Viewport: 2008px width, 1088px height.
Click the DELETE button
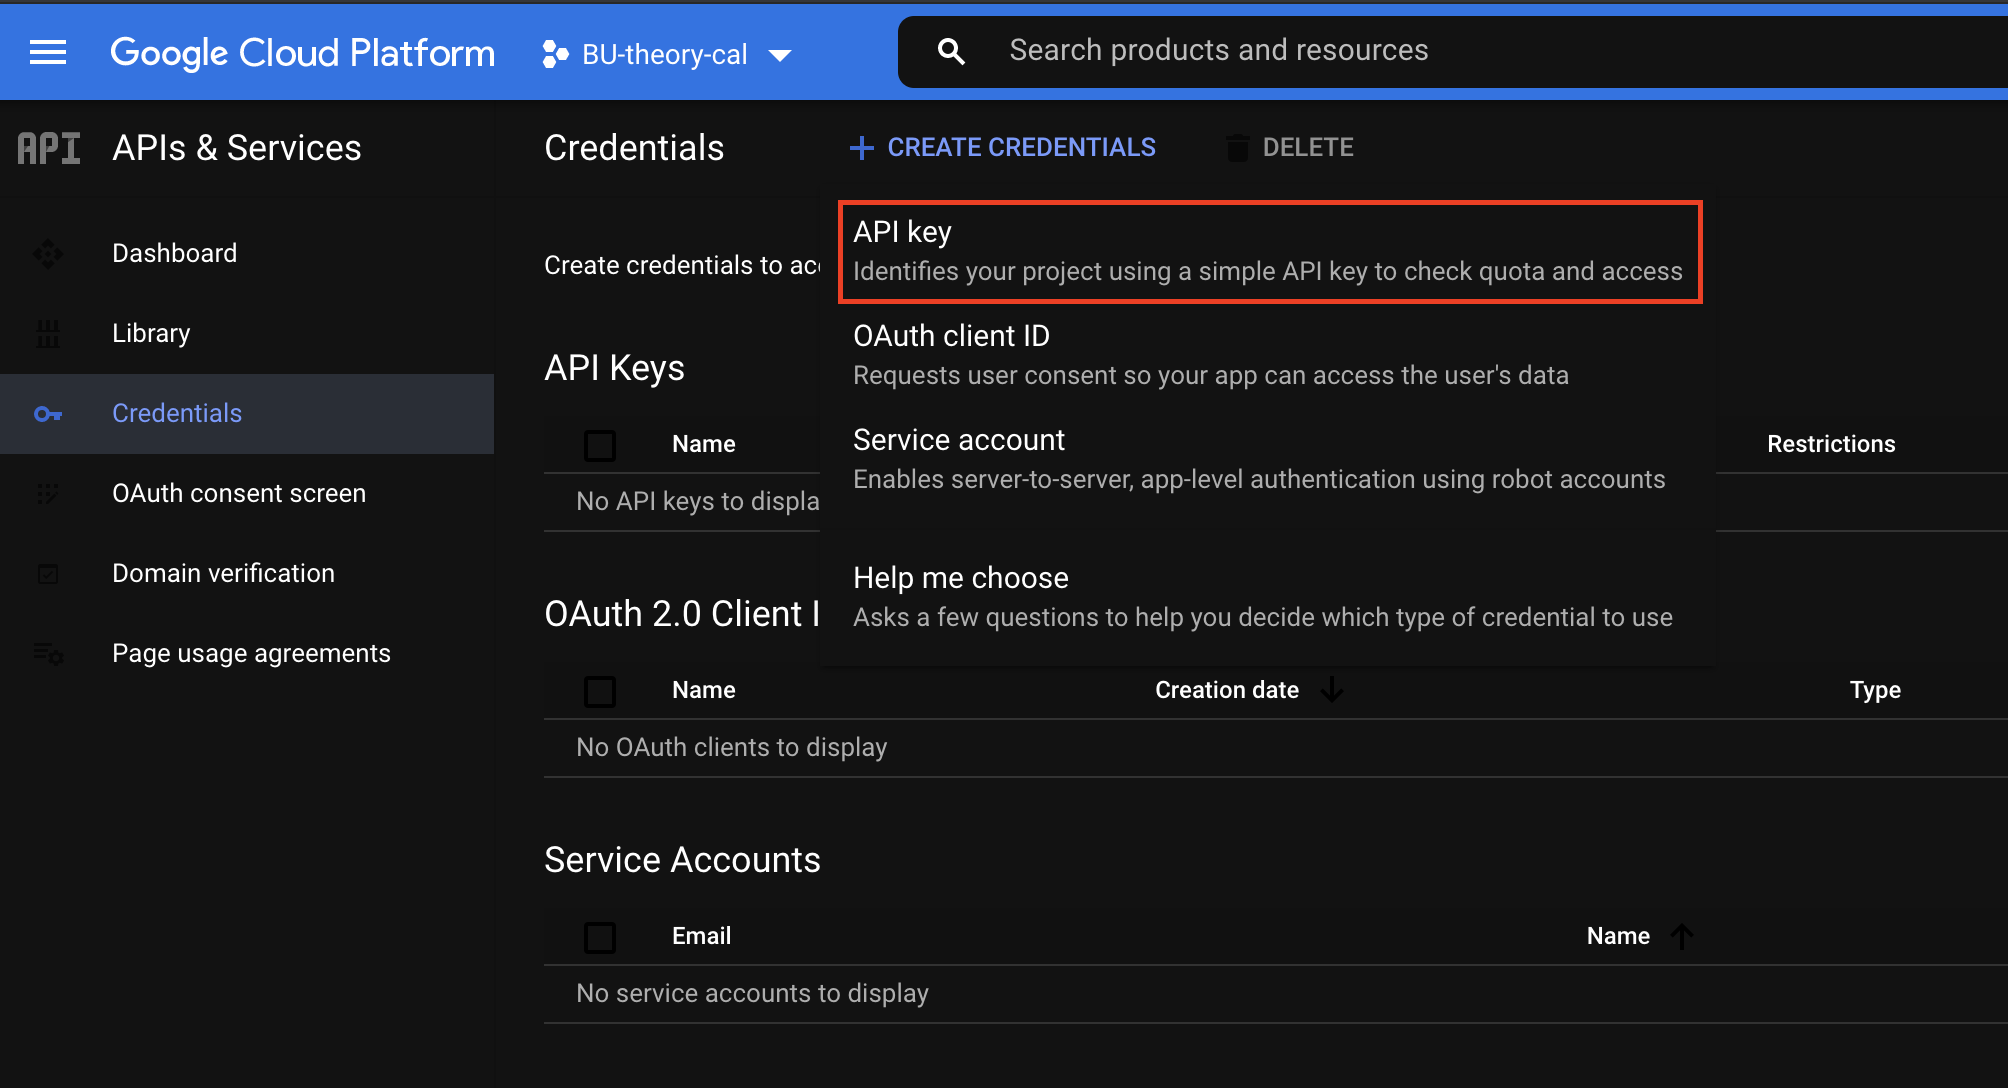(x=1290, y=148)
